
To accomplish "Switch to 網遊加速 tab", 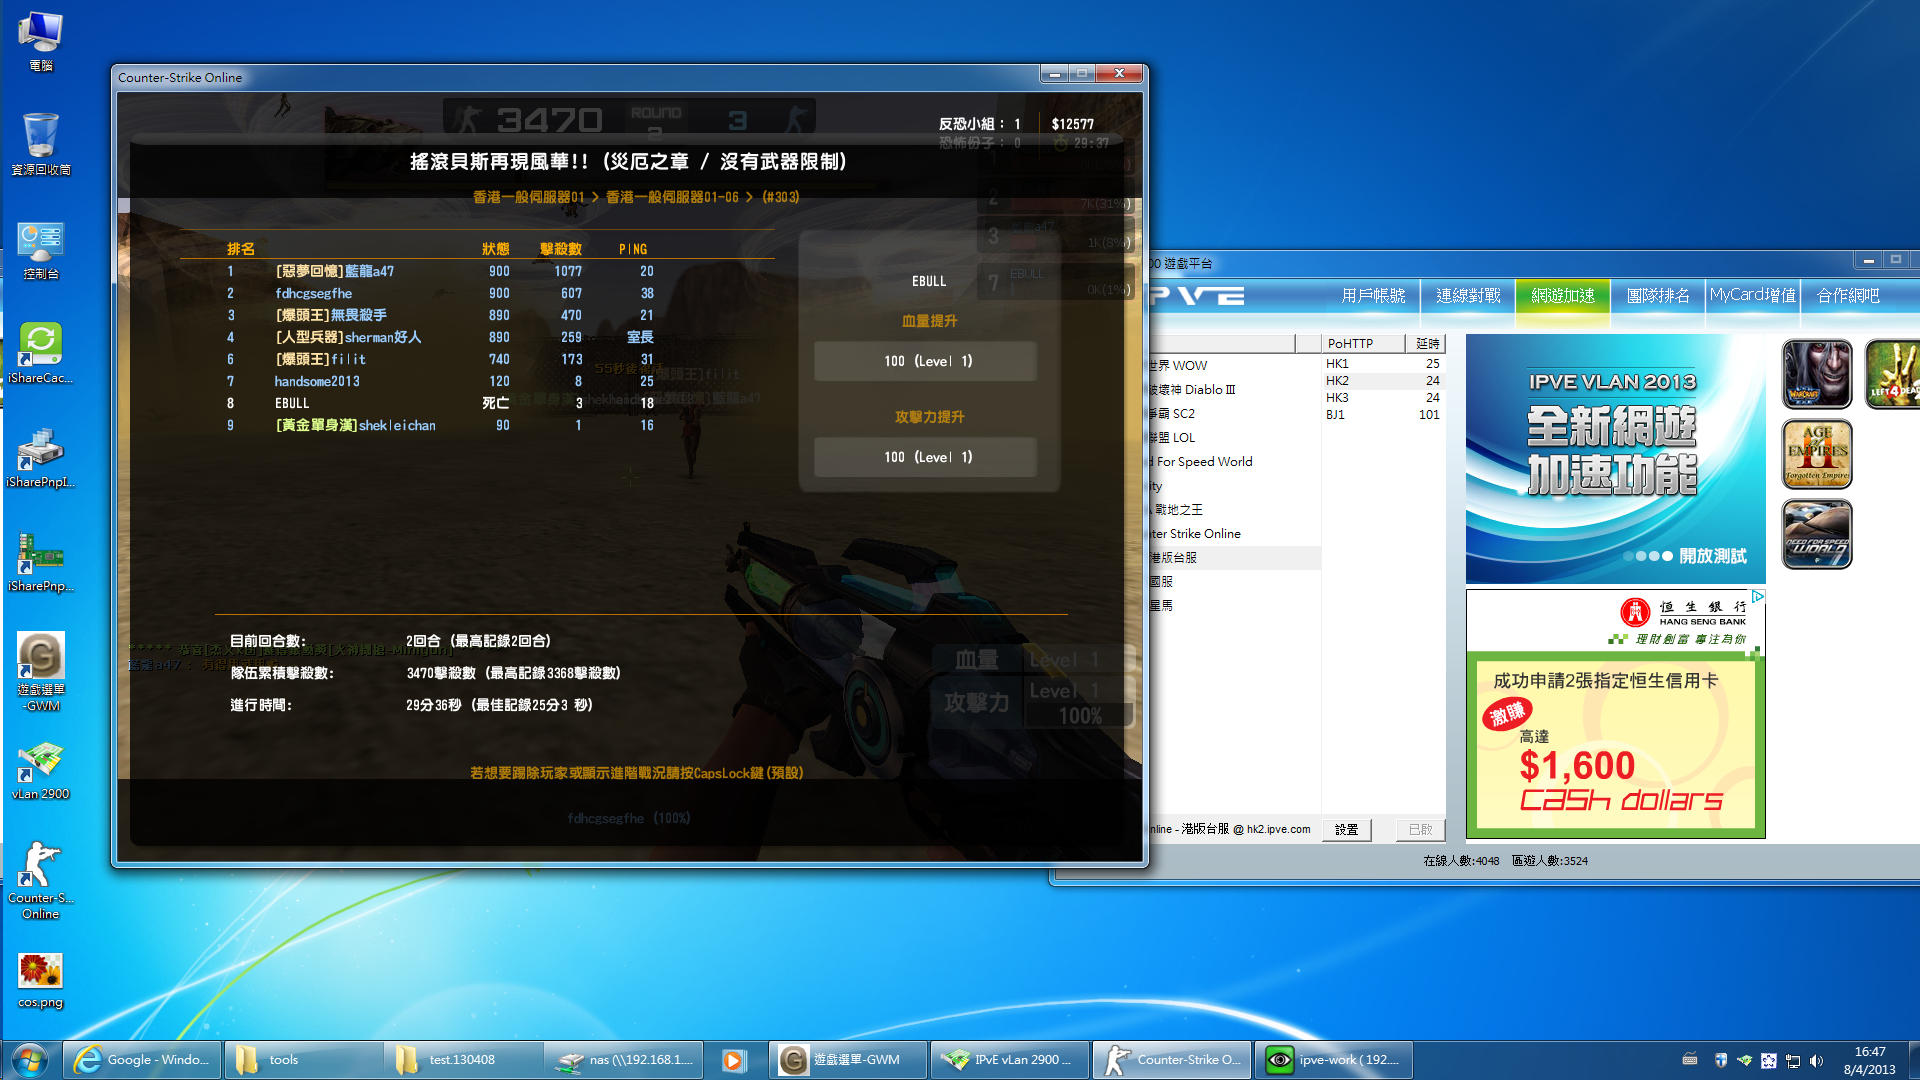I will [x=1562, y=296].
